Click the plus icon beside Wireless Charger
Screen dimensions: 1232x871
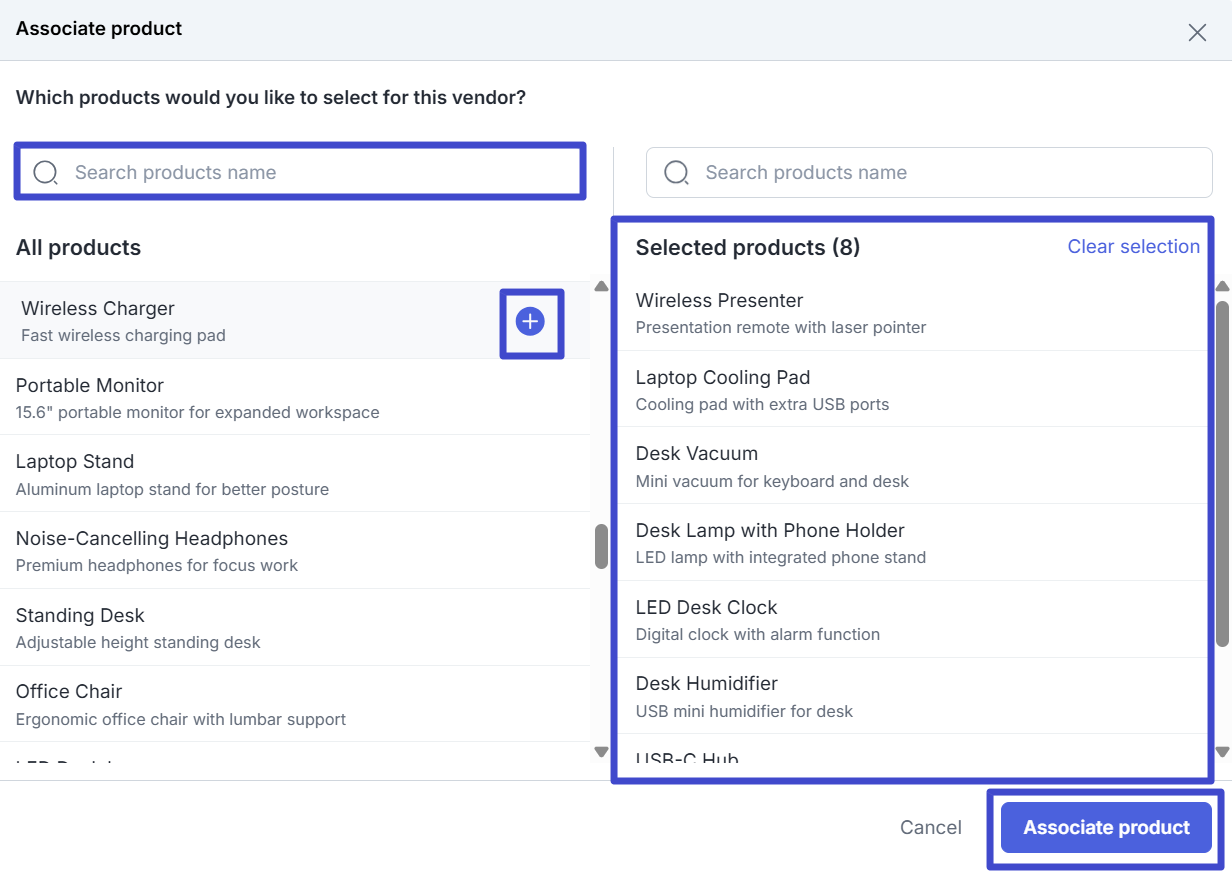pos(530,322)
